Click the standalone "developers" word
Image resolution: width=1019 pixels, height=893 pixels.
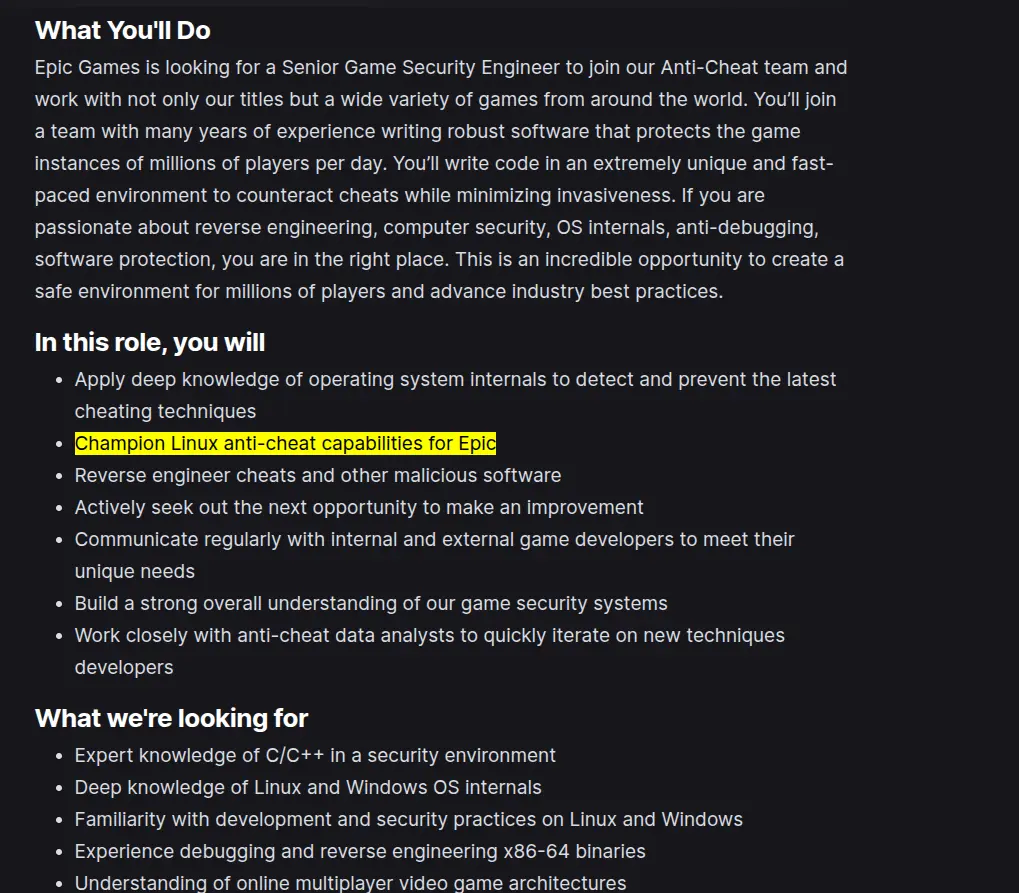tap(123, 667)
